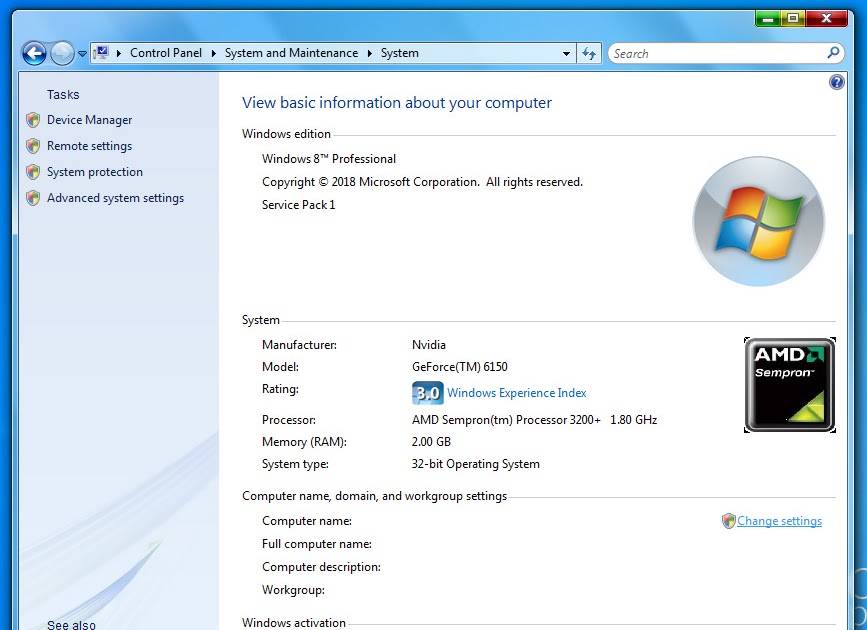
Task: Focus the Search input field
Action: tap(719, 54)
